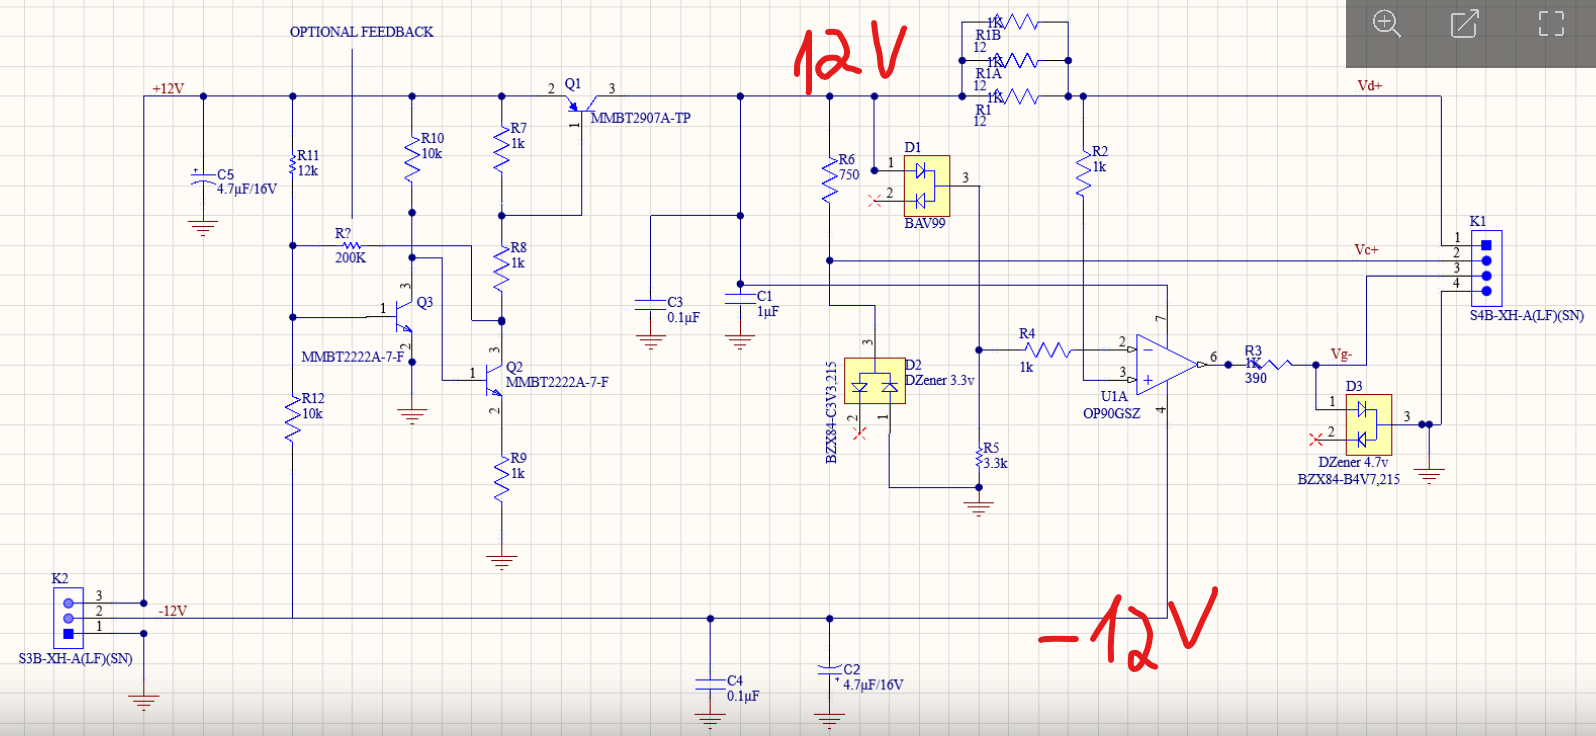Click the BZX84-C3V3,215 vertical label
This screenshot has width=1596, height=736.
tap(831, 413)
